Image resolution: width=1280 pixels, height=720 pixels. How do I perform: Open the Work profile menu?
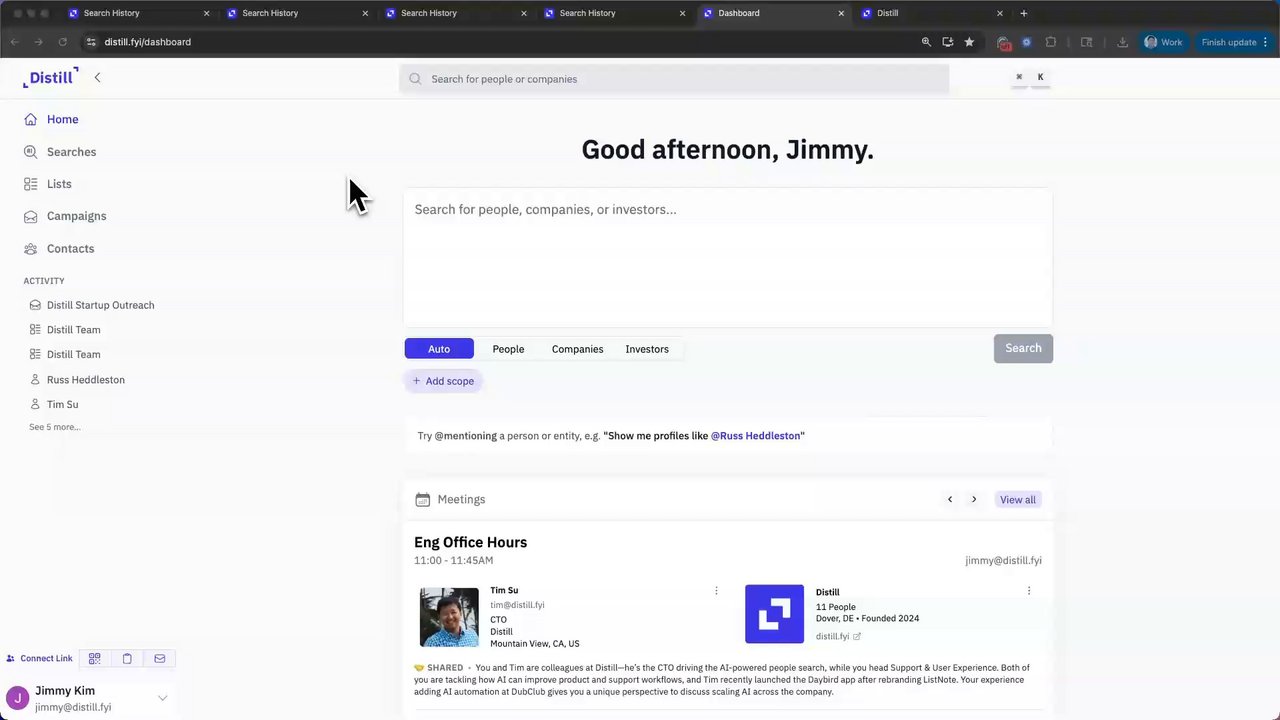[x=1164, y=42]
